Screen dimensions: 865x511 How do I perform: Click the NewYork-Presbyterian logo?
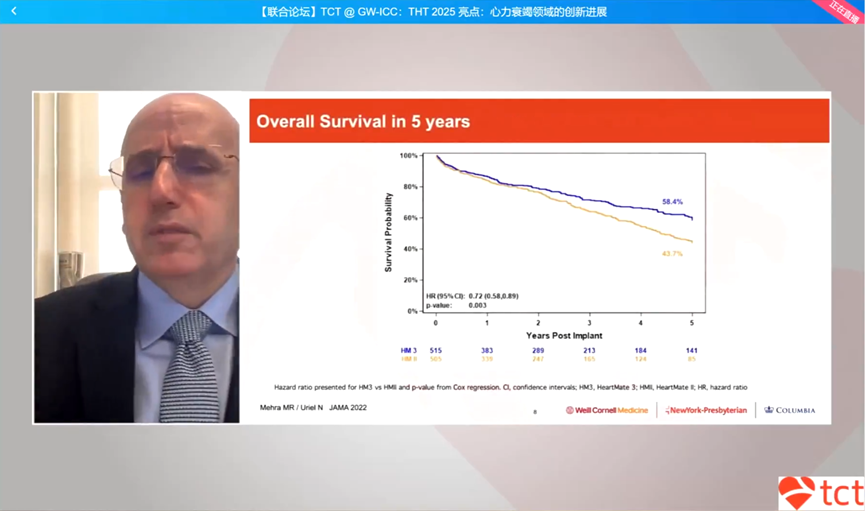tap(708, 410)
